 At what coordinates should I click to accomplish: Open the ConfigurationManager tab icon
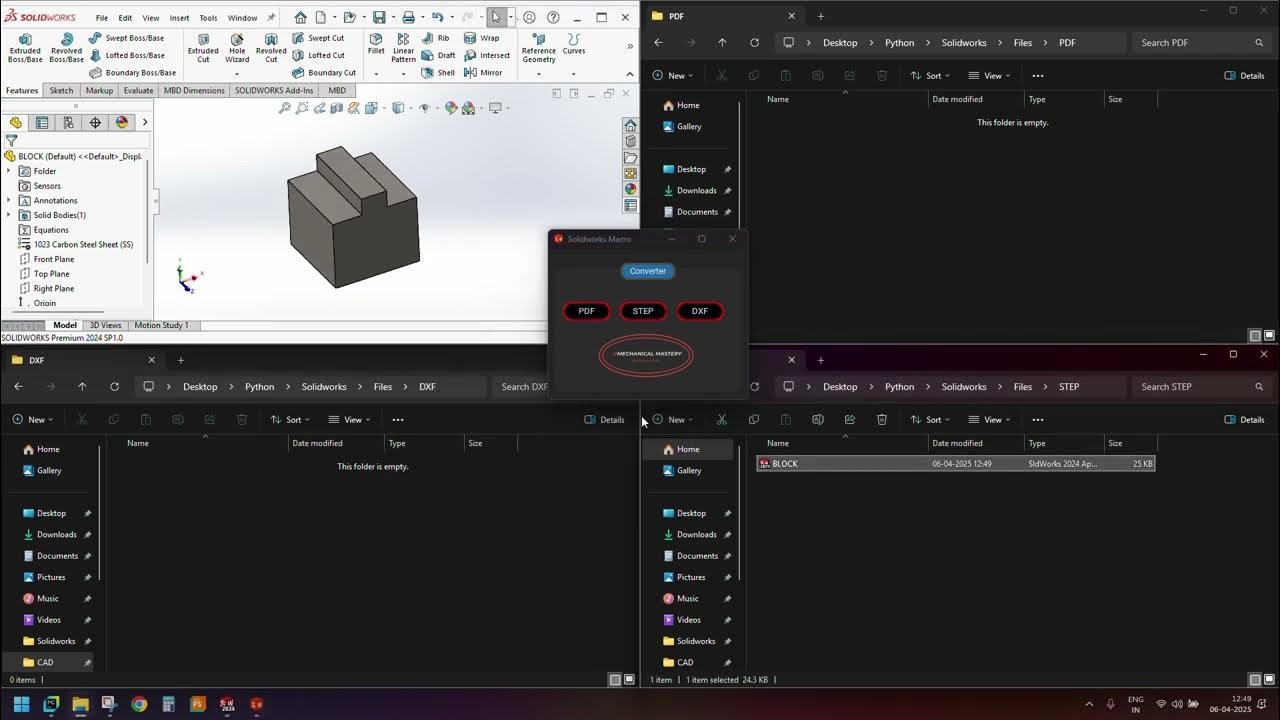pyautogui.click(x=68, y=122)
